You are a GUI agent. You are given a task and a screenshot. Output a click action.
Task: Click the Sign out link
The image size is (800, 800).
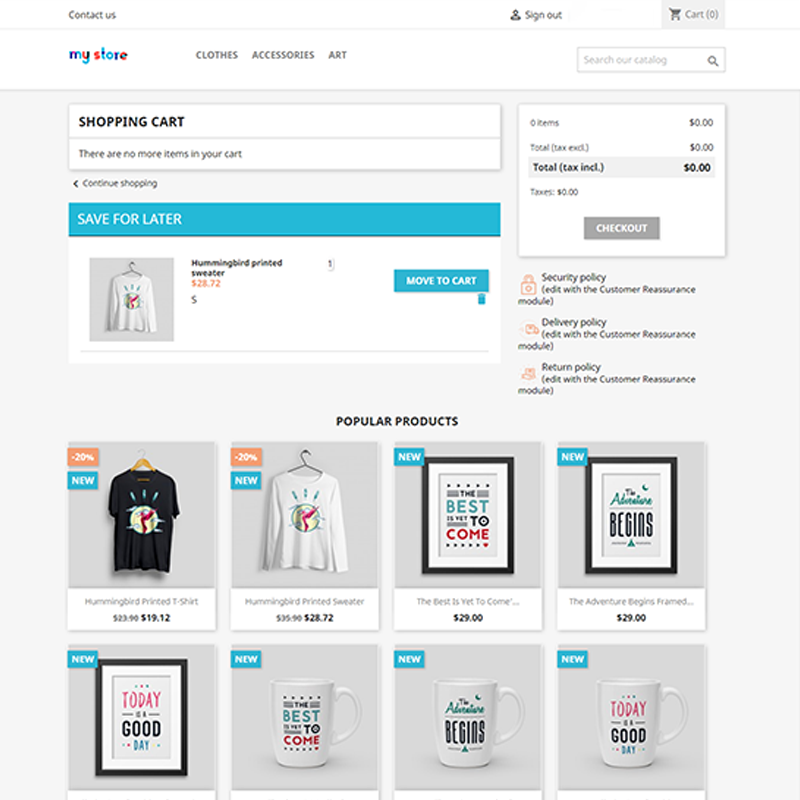(543, 15)
